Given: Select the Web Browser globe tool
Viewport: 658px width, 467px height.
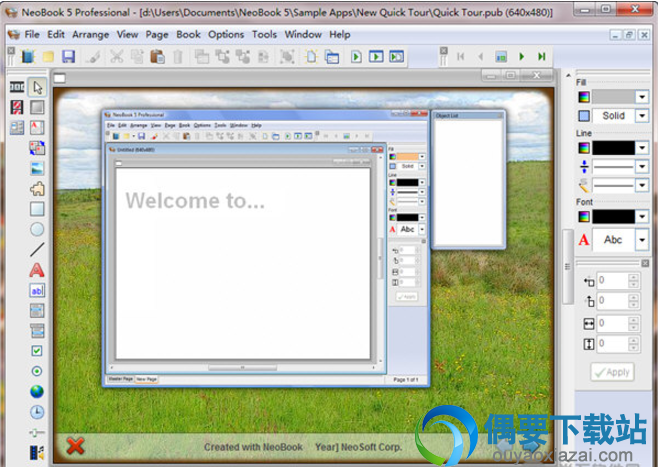Looking at the screenshot, I should (37, 391).
